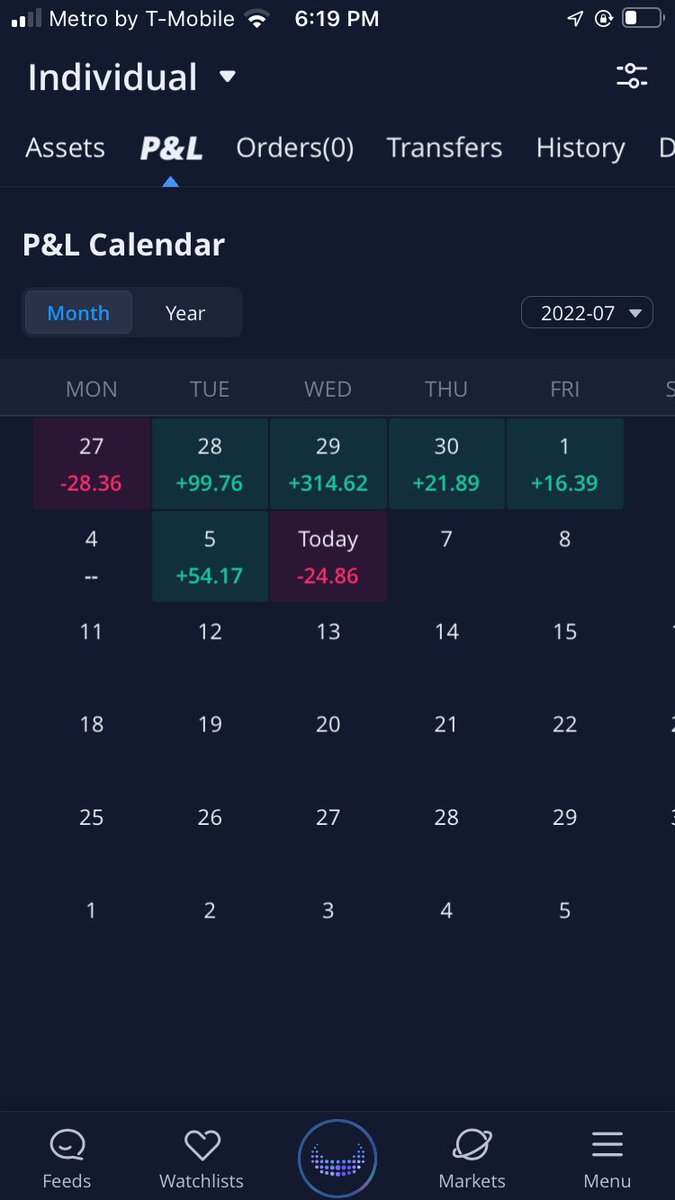Select calendar day 19
Screen dimensions: 675x1200
click(x=210, y=724)
